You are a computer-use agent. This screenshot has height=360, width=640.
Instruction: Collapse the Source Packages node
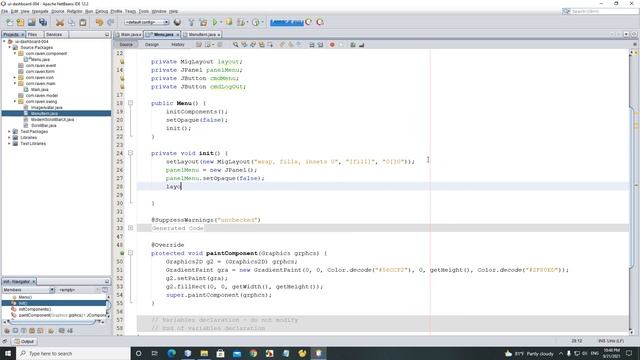click(10, 47)
